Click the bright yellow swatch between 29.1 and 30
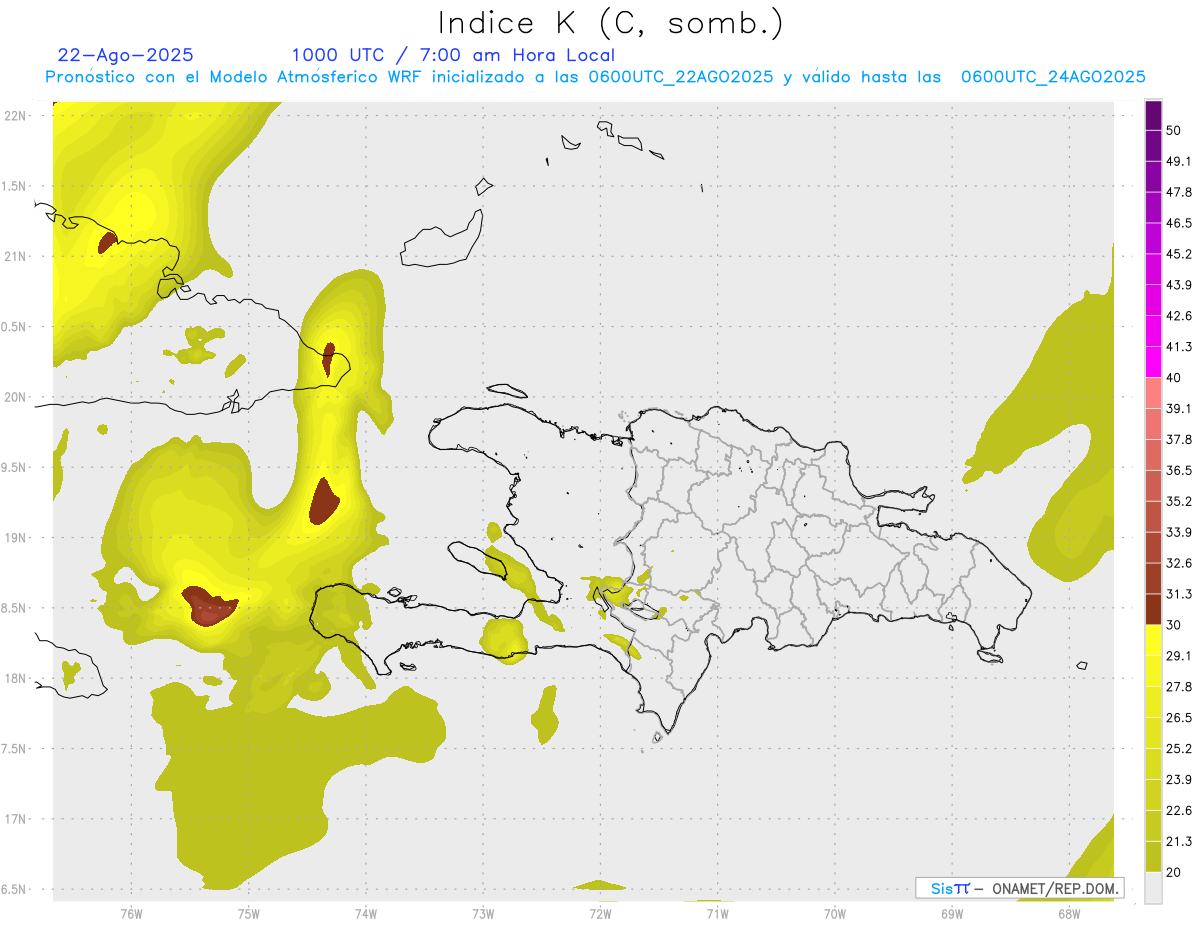Image resolution: width=1200 pixels, height=927 pixels. click(1154, 640)
